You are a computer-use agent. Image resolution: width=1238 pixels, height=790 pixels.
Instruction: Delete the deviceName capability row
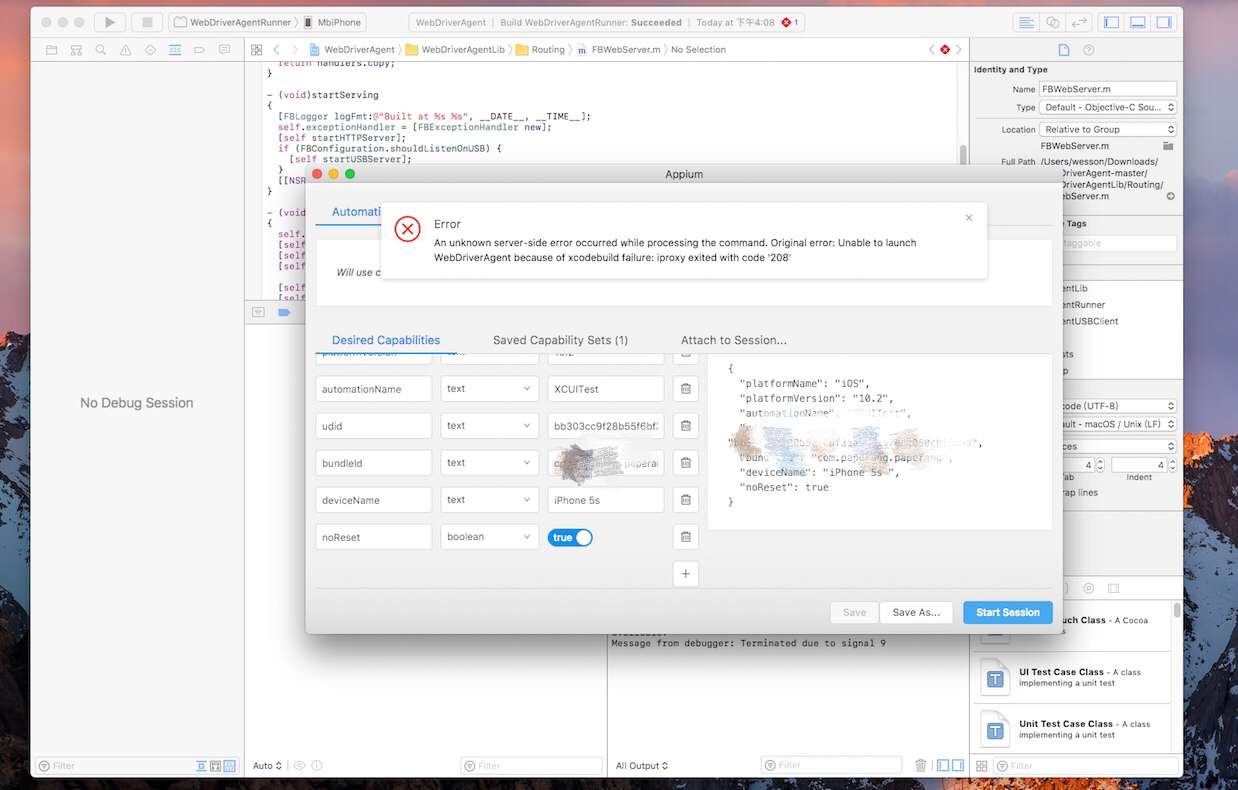pos(685,500)
